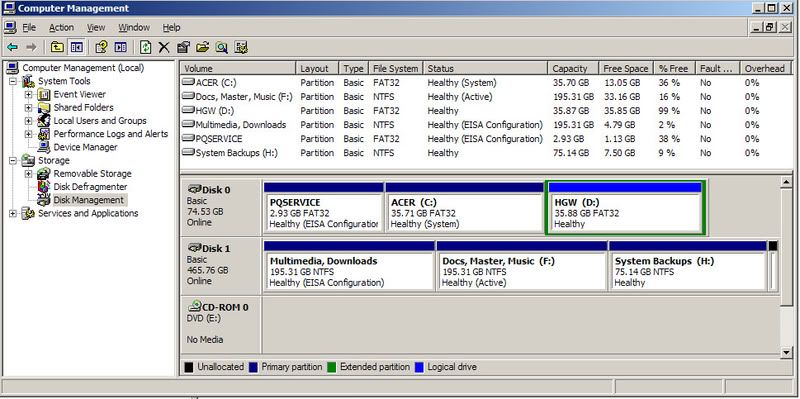The width and height of the screenshot is (800, 399).
Task: Click the Open folder toolbar icon
Action: click(203, 47)
